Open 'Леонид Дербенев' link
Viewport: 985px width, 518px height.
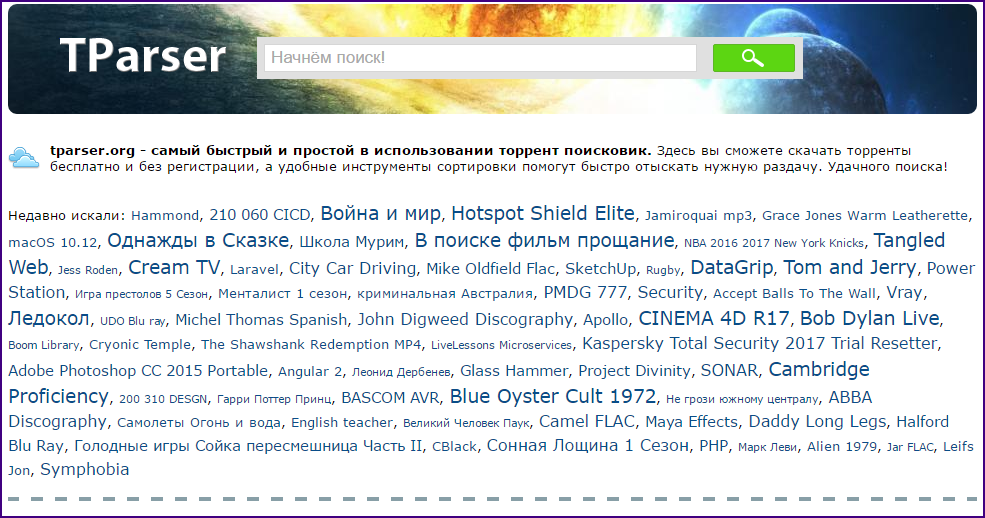pos(401,372)
